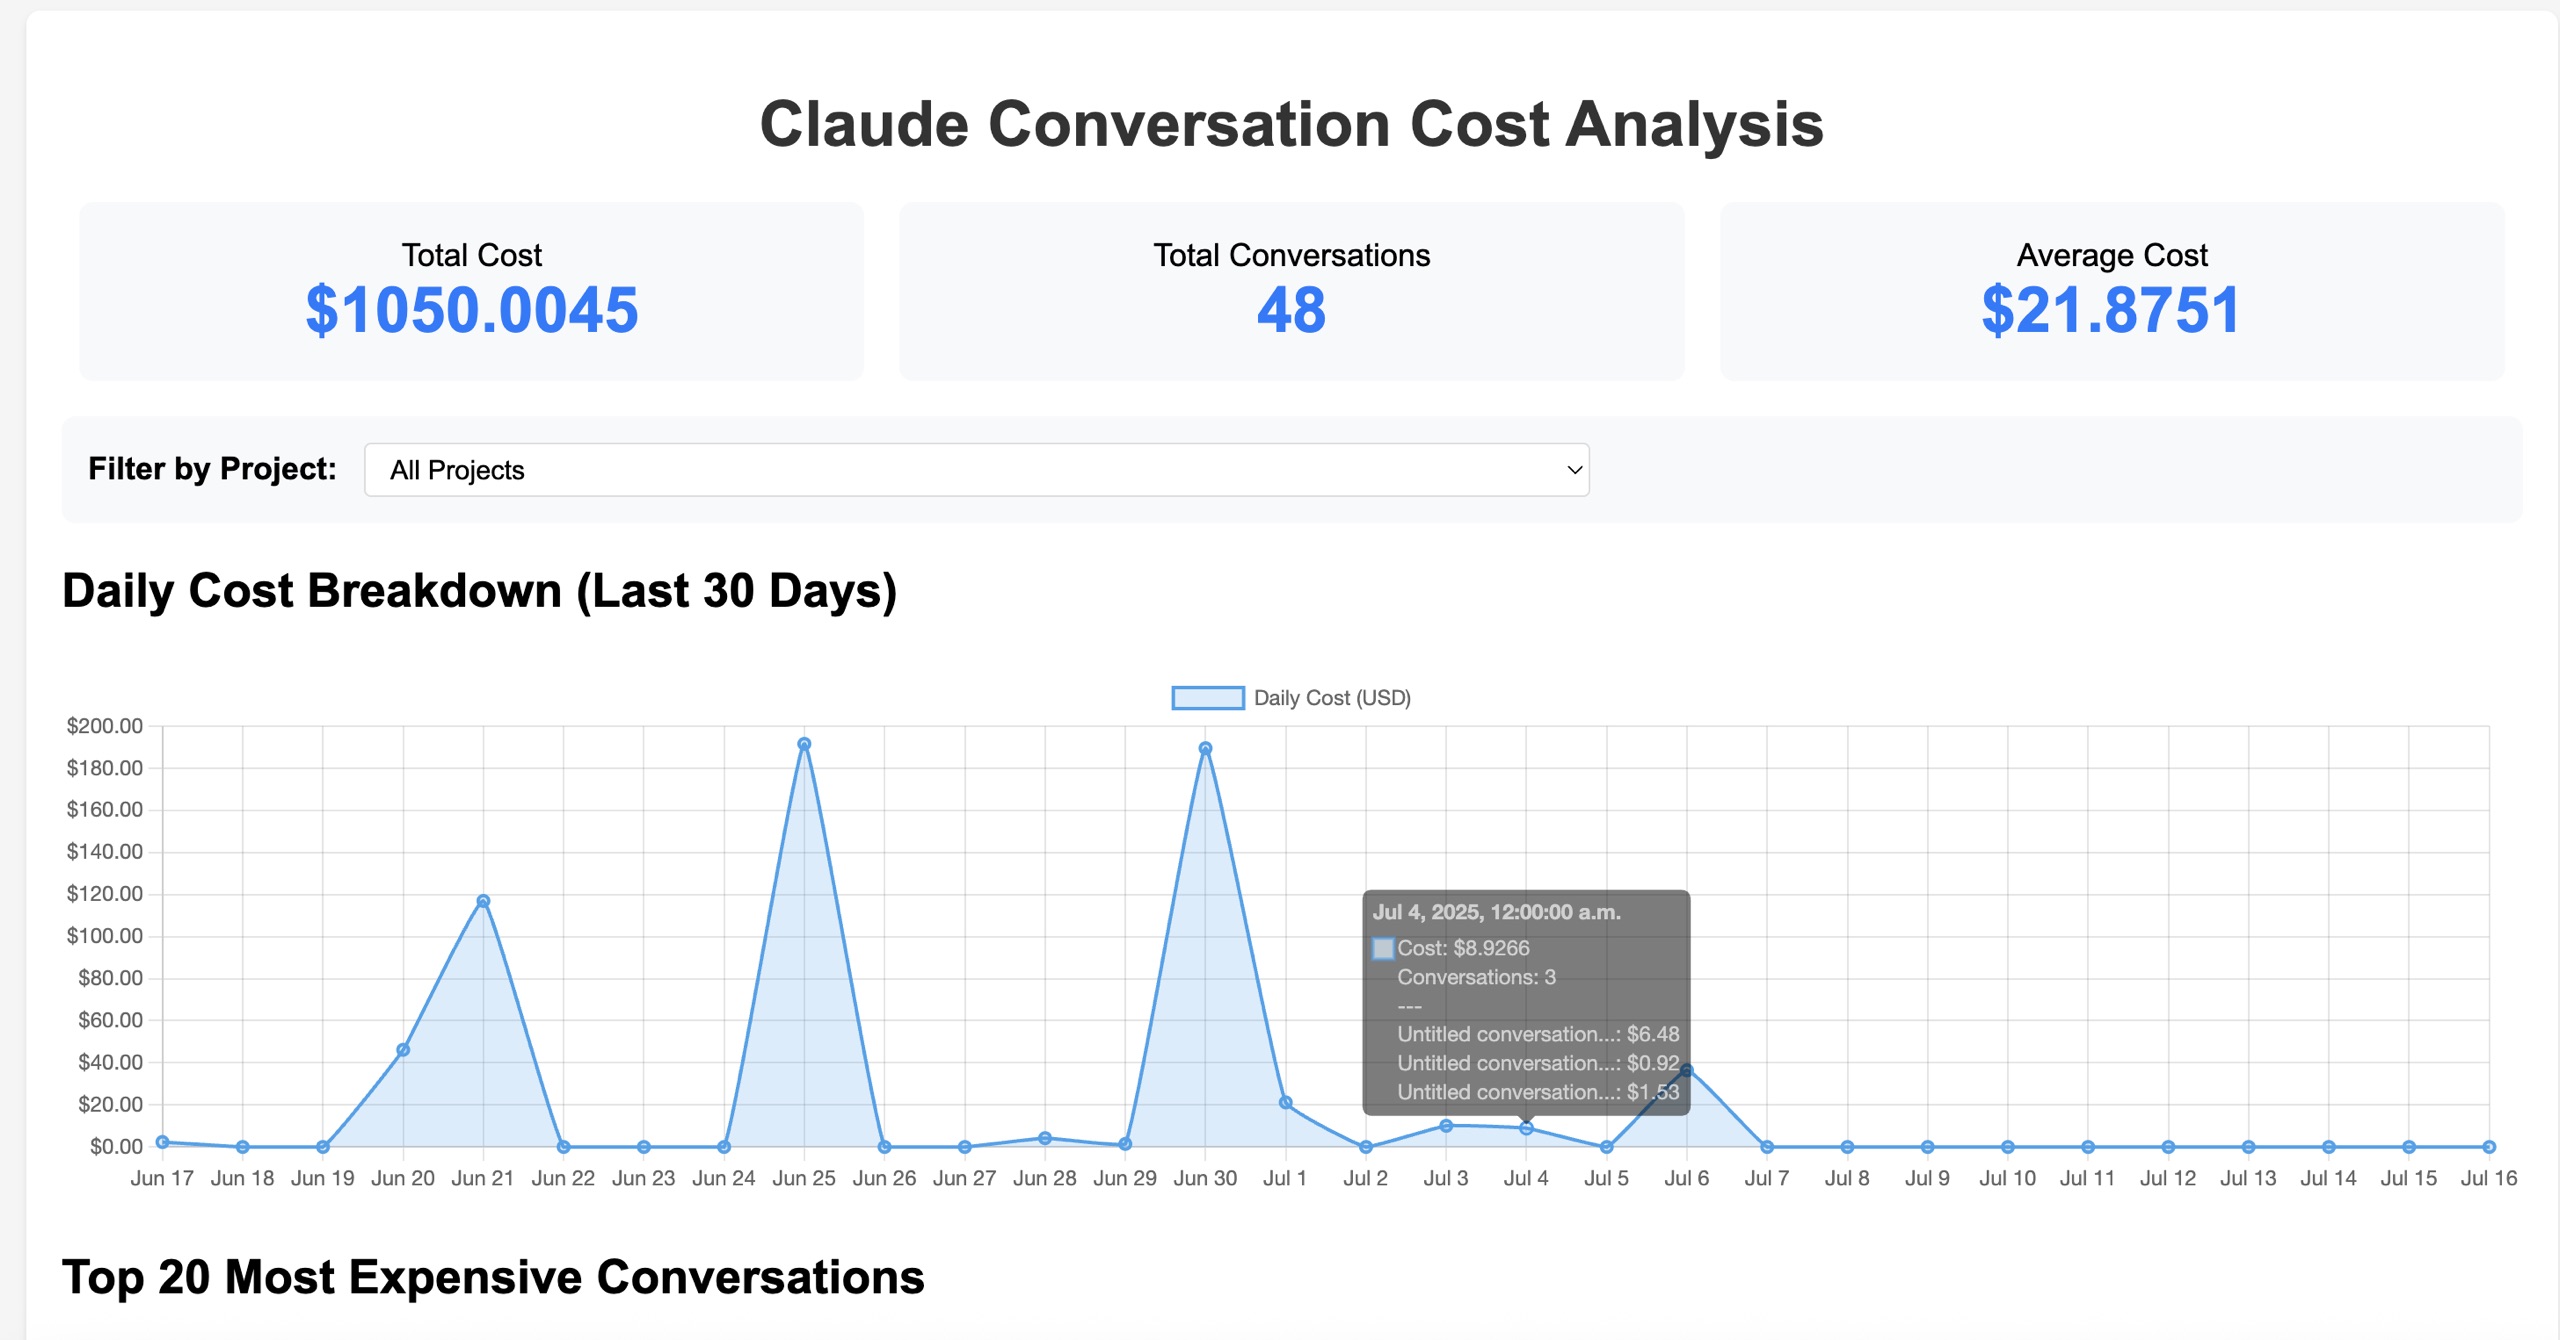Click tooltip entry 'Untitled conversation...: $0.92'
The width and height of the screenshot is (2560, 1340).
(1538, 1063)
